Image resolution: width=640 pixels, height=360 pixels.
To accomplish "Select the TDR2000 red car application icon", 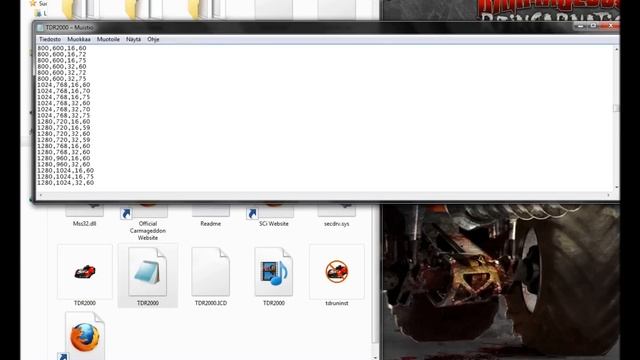I will tap(85, 272).
